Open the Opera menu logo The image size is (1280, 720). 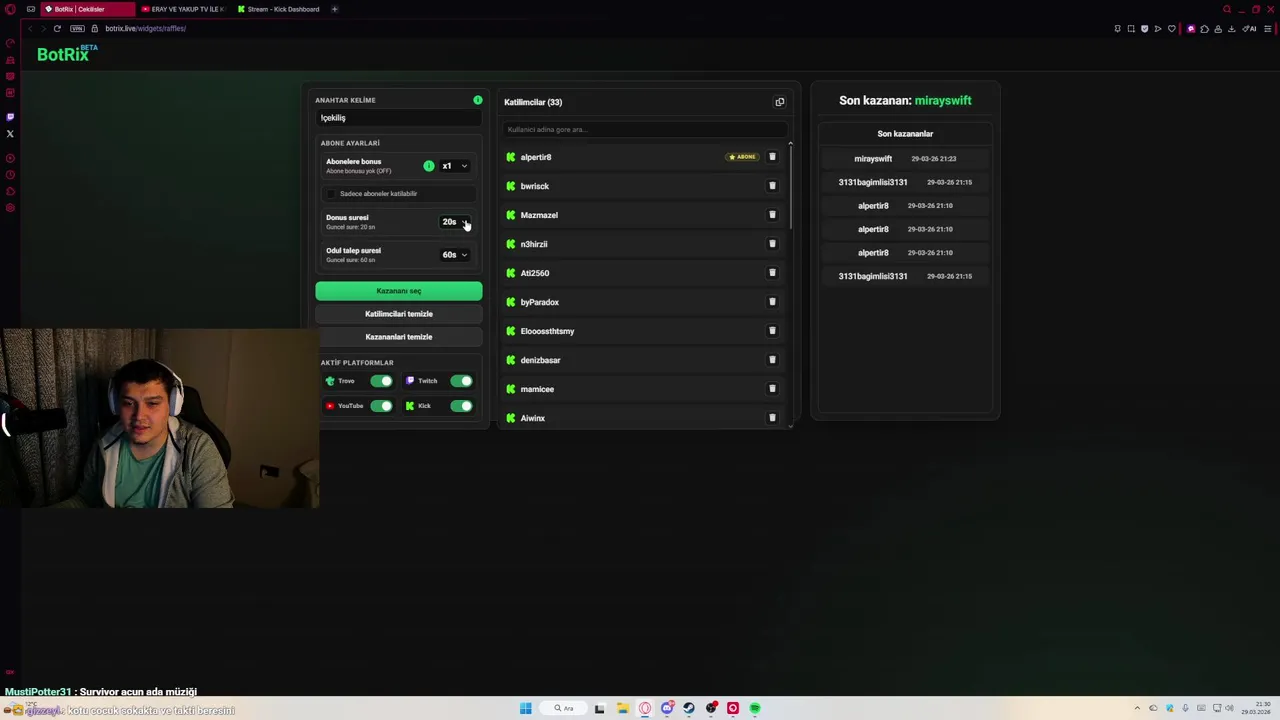10,9
